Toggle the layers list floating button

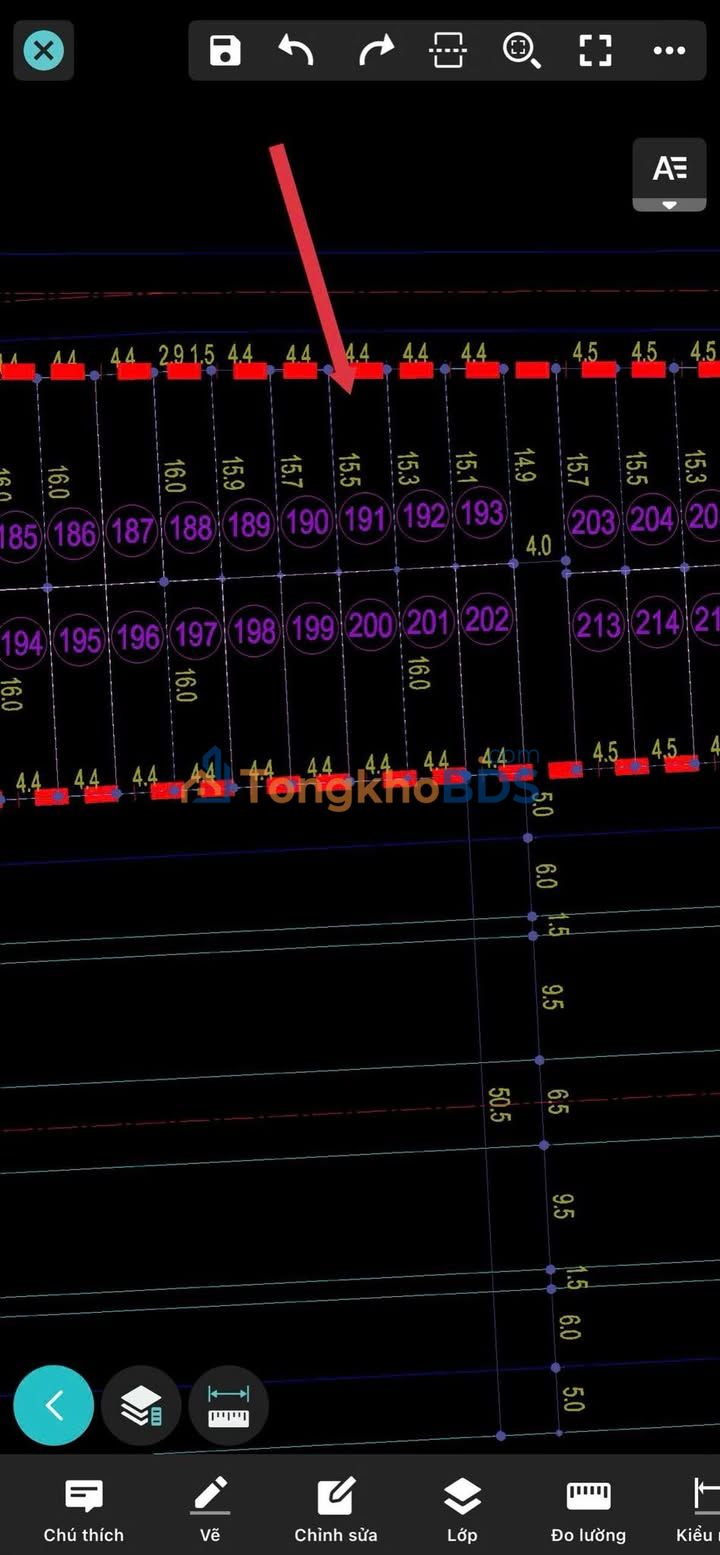click(141, 1406)
